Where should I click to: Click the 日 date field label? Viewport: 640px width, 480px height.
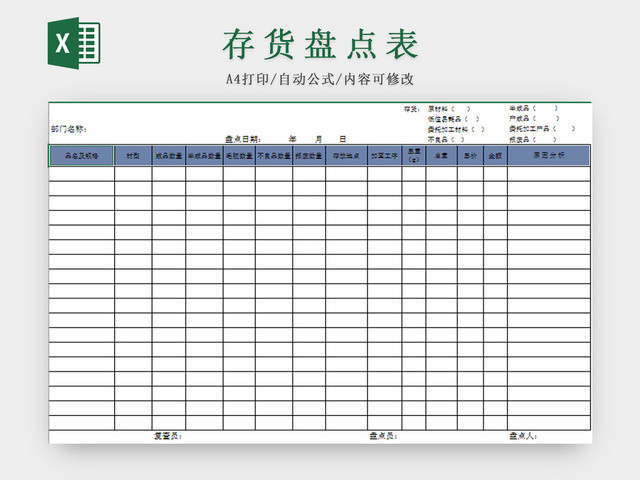(x=343, y=139)
